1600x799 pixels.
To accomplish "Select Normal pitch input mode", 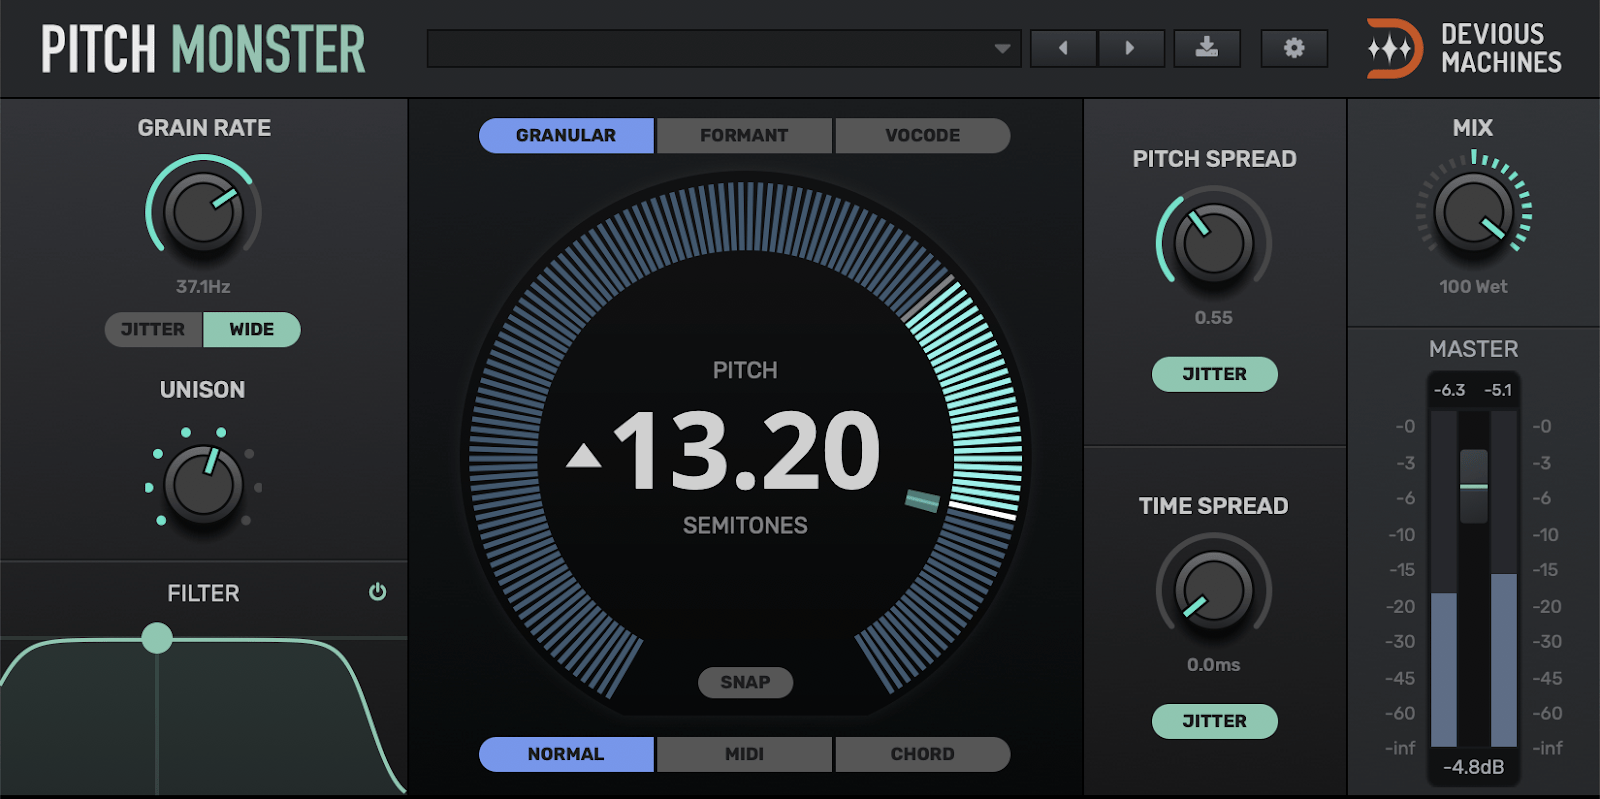I will tap(566, 754).
